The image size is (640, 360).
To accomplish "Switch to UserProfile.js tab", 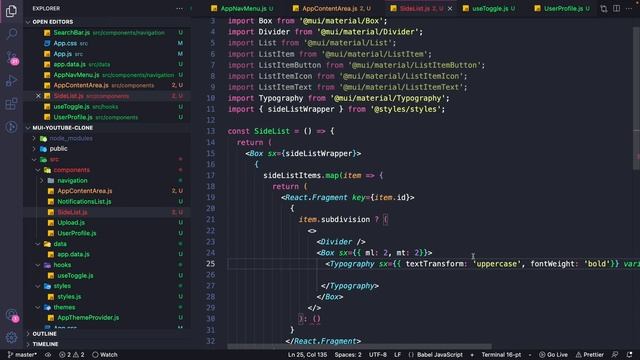I will 562,9.
